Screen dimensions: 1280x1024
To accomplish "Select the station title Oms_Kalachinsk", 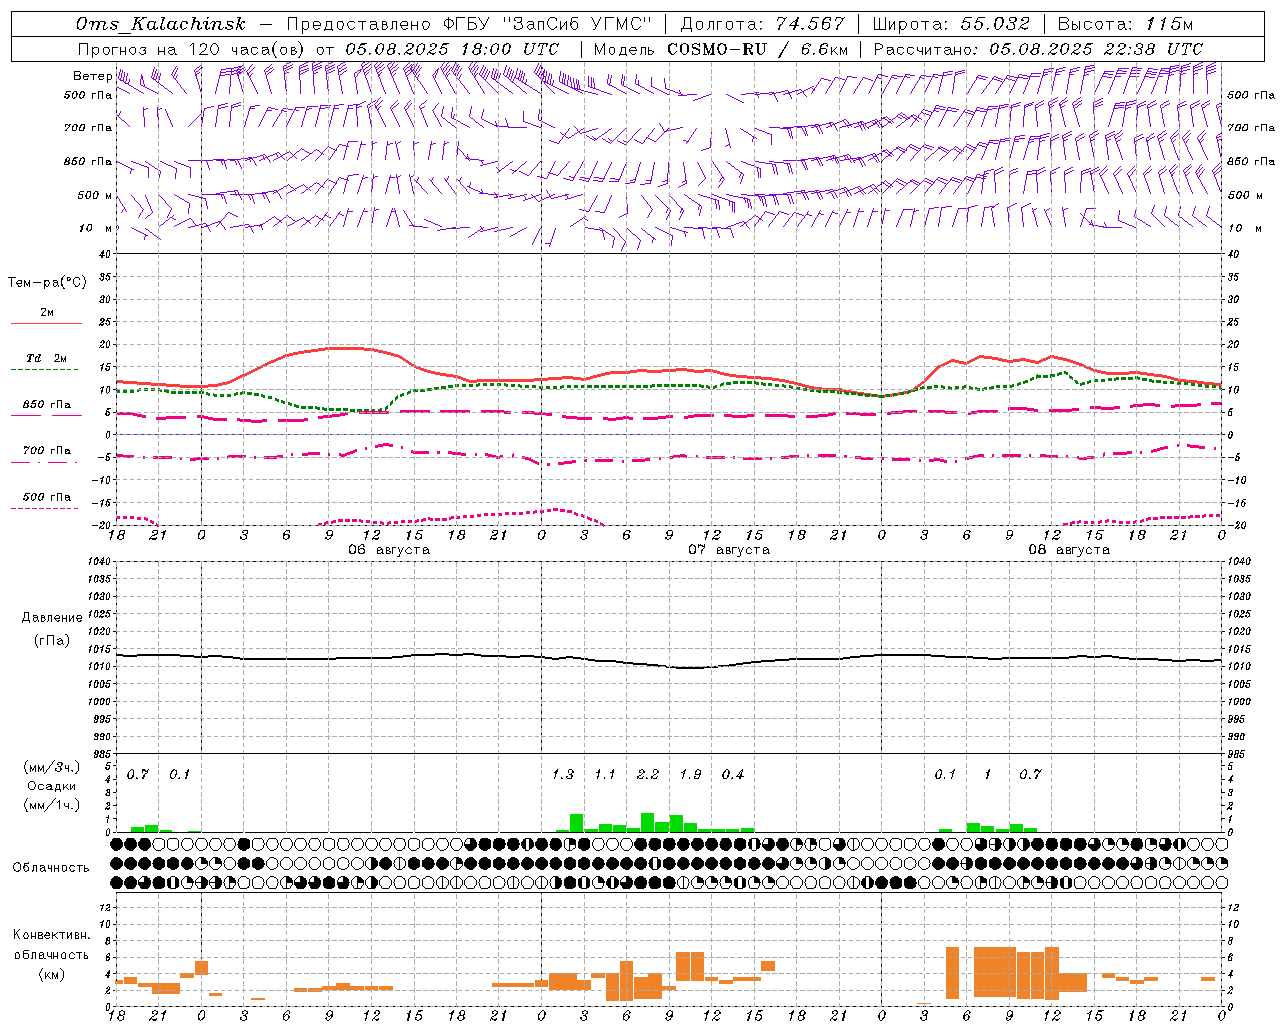I will tap(160, 24).
